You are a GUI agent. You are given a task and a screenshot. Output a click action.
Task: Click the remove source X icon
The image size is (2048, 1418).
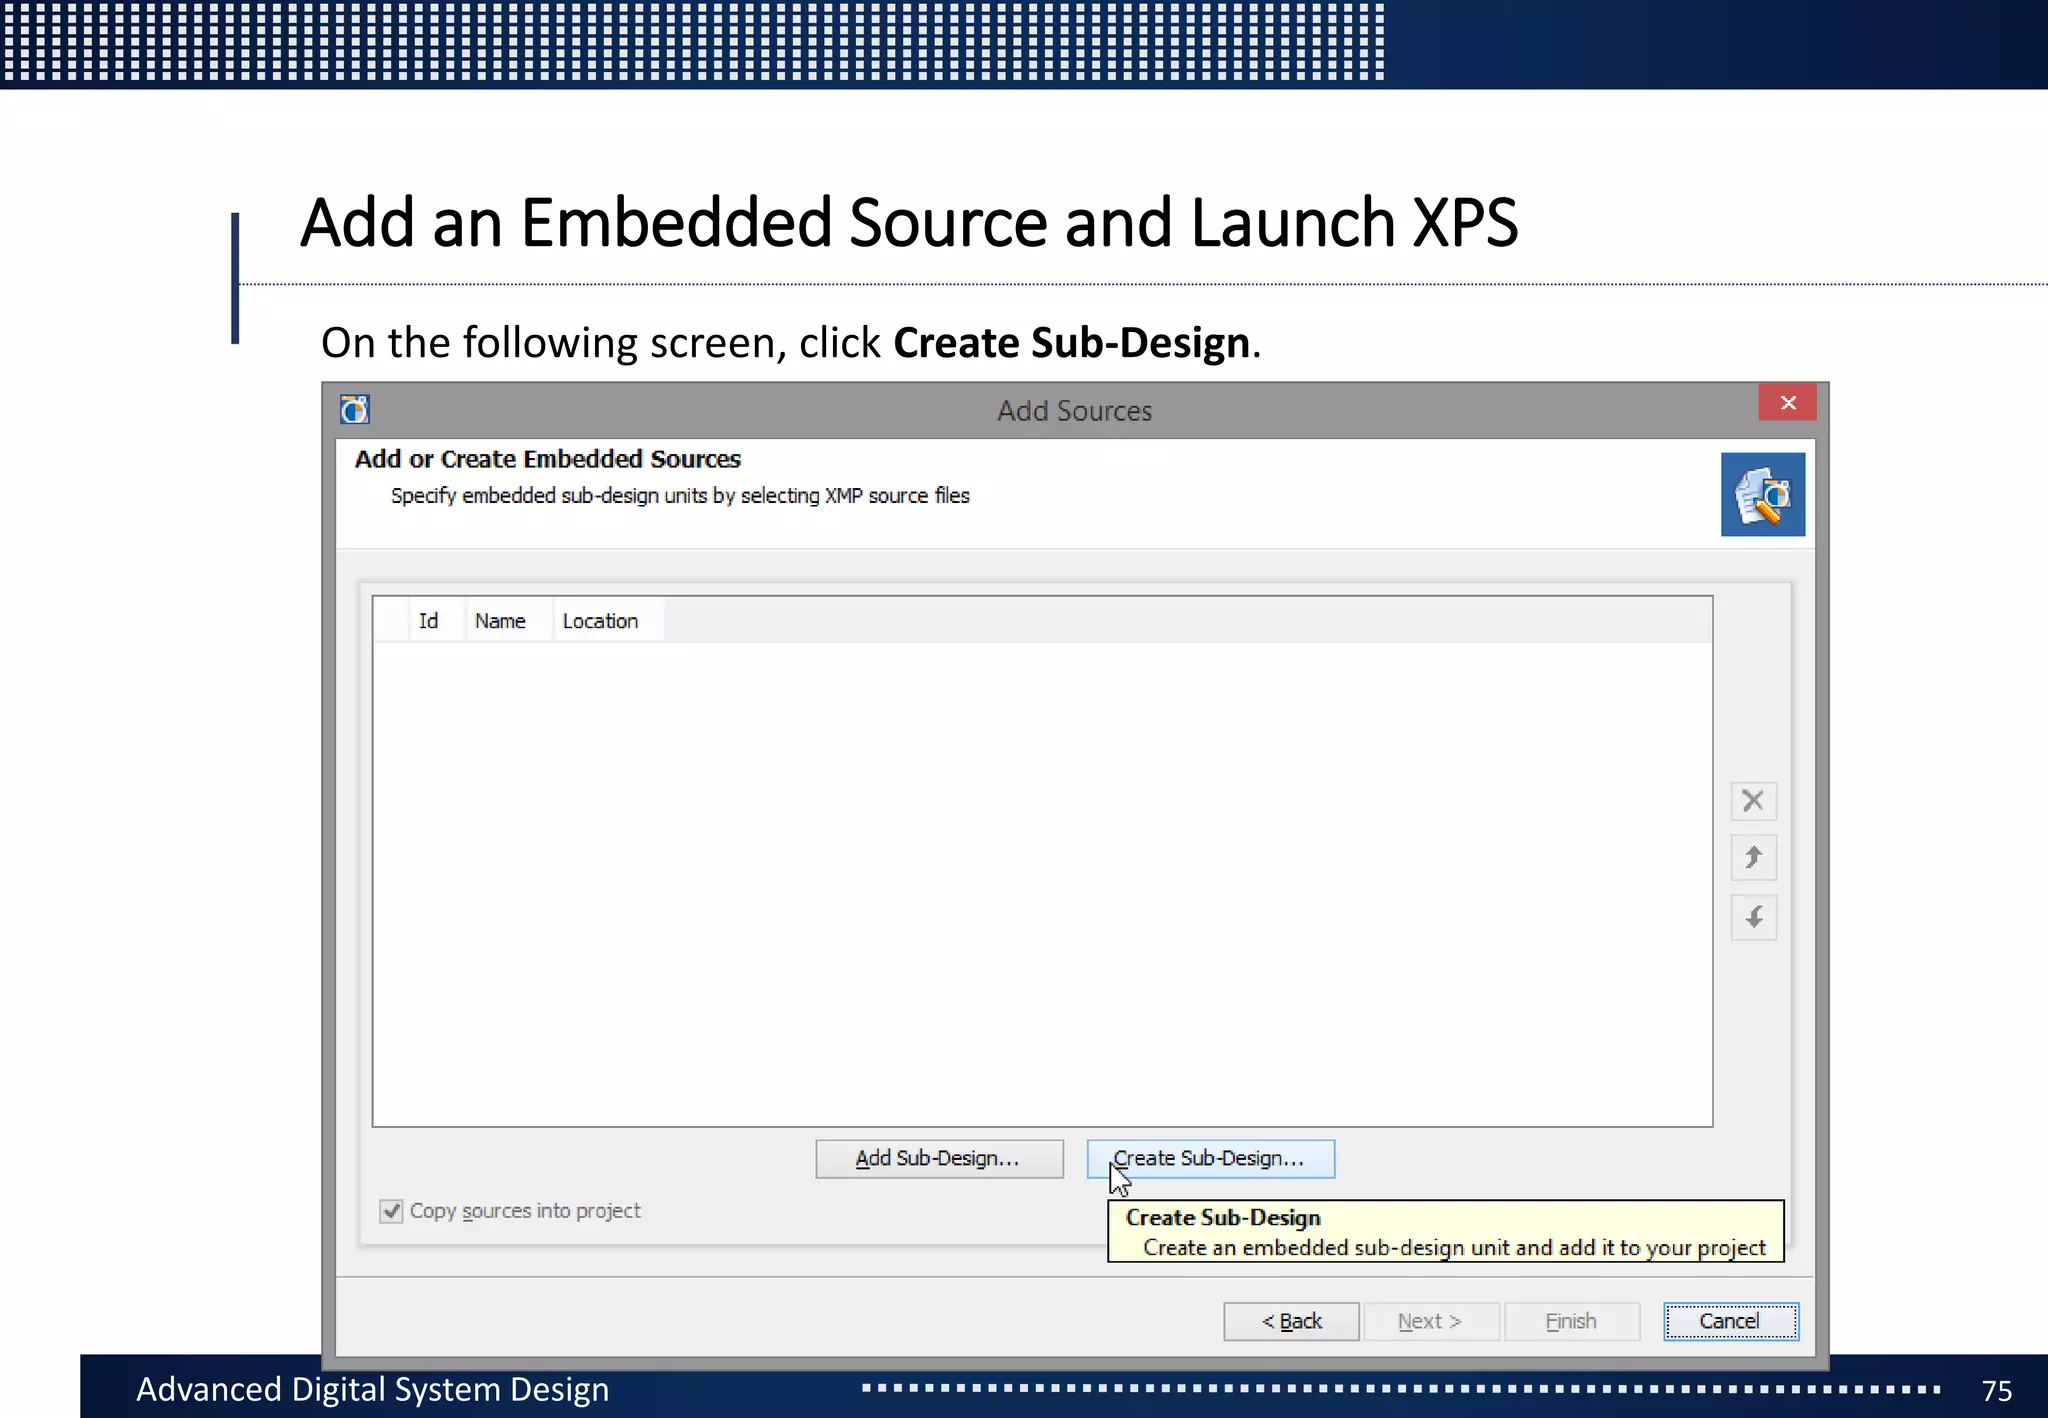click(x=1753, y=800)
